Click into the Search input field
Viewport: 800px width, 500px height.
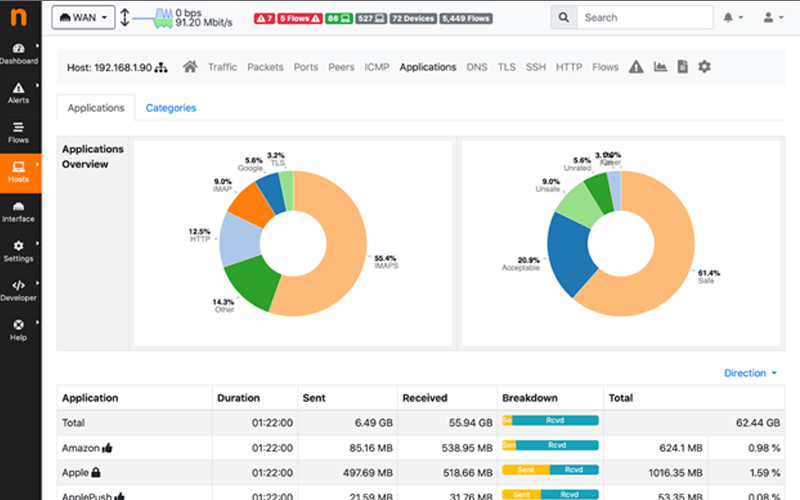(x=645, y=18)
